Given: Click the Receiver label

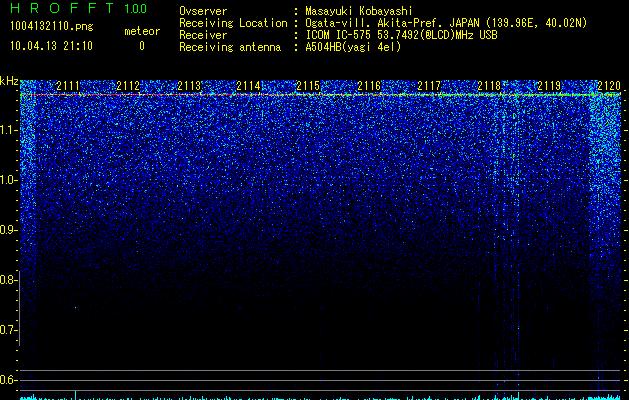Looking at the screenshot, I should pos(203,35).
